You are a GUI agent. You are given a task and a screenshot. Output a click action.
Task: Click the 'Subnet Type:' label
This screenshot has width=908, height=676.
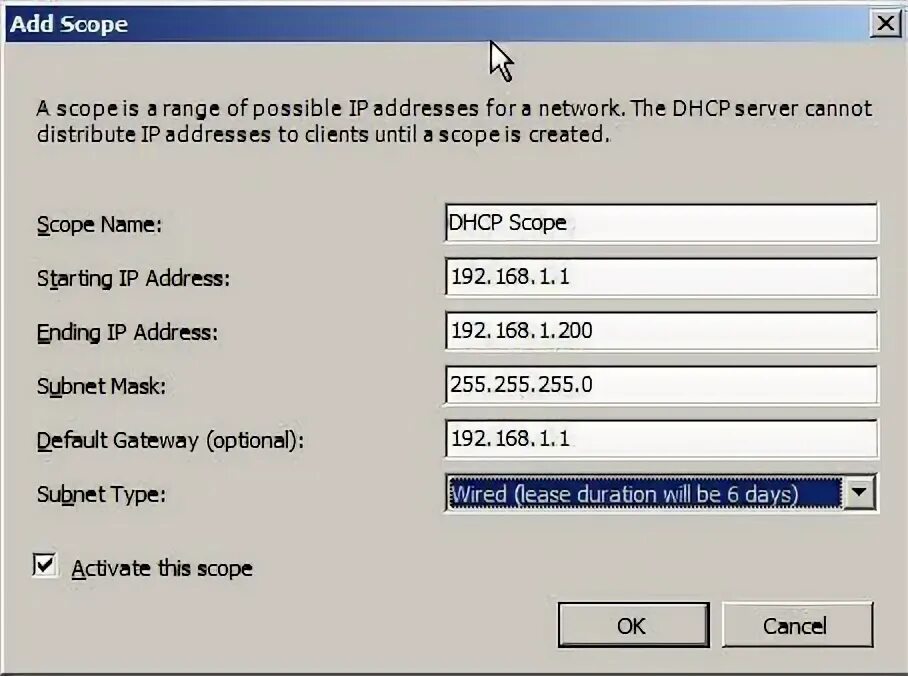[x=101, y=495]
